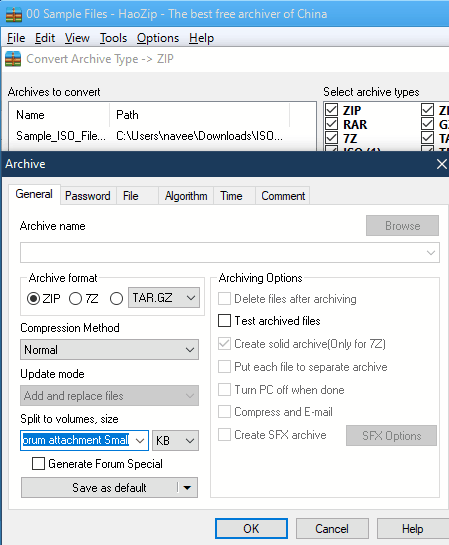Uncheck RAR in Select archive types
The height and width of the screenshot is (545, 449).
(x=332, y=124)
